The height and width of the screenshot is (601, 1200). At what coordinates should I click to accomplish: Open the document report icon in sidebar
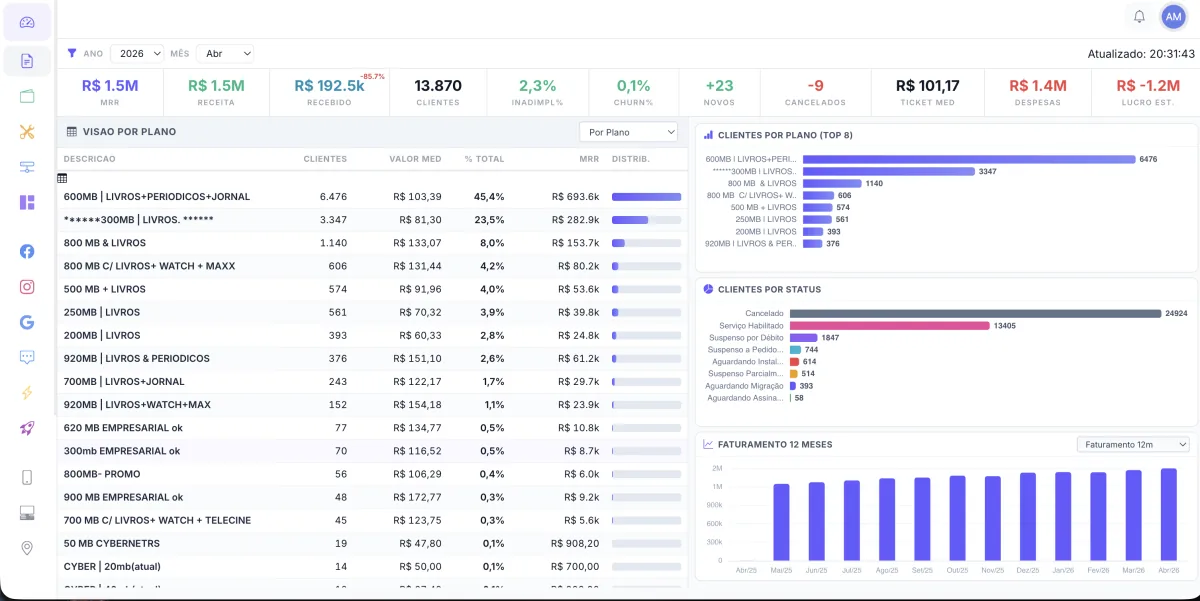27,61
